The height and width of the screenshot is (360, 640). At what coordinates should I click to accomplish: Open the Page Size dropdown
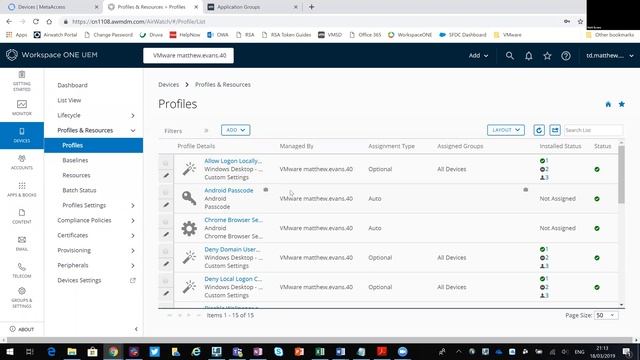click(x=606, y=315)
